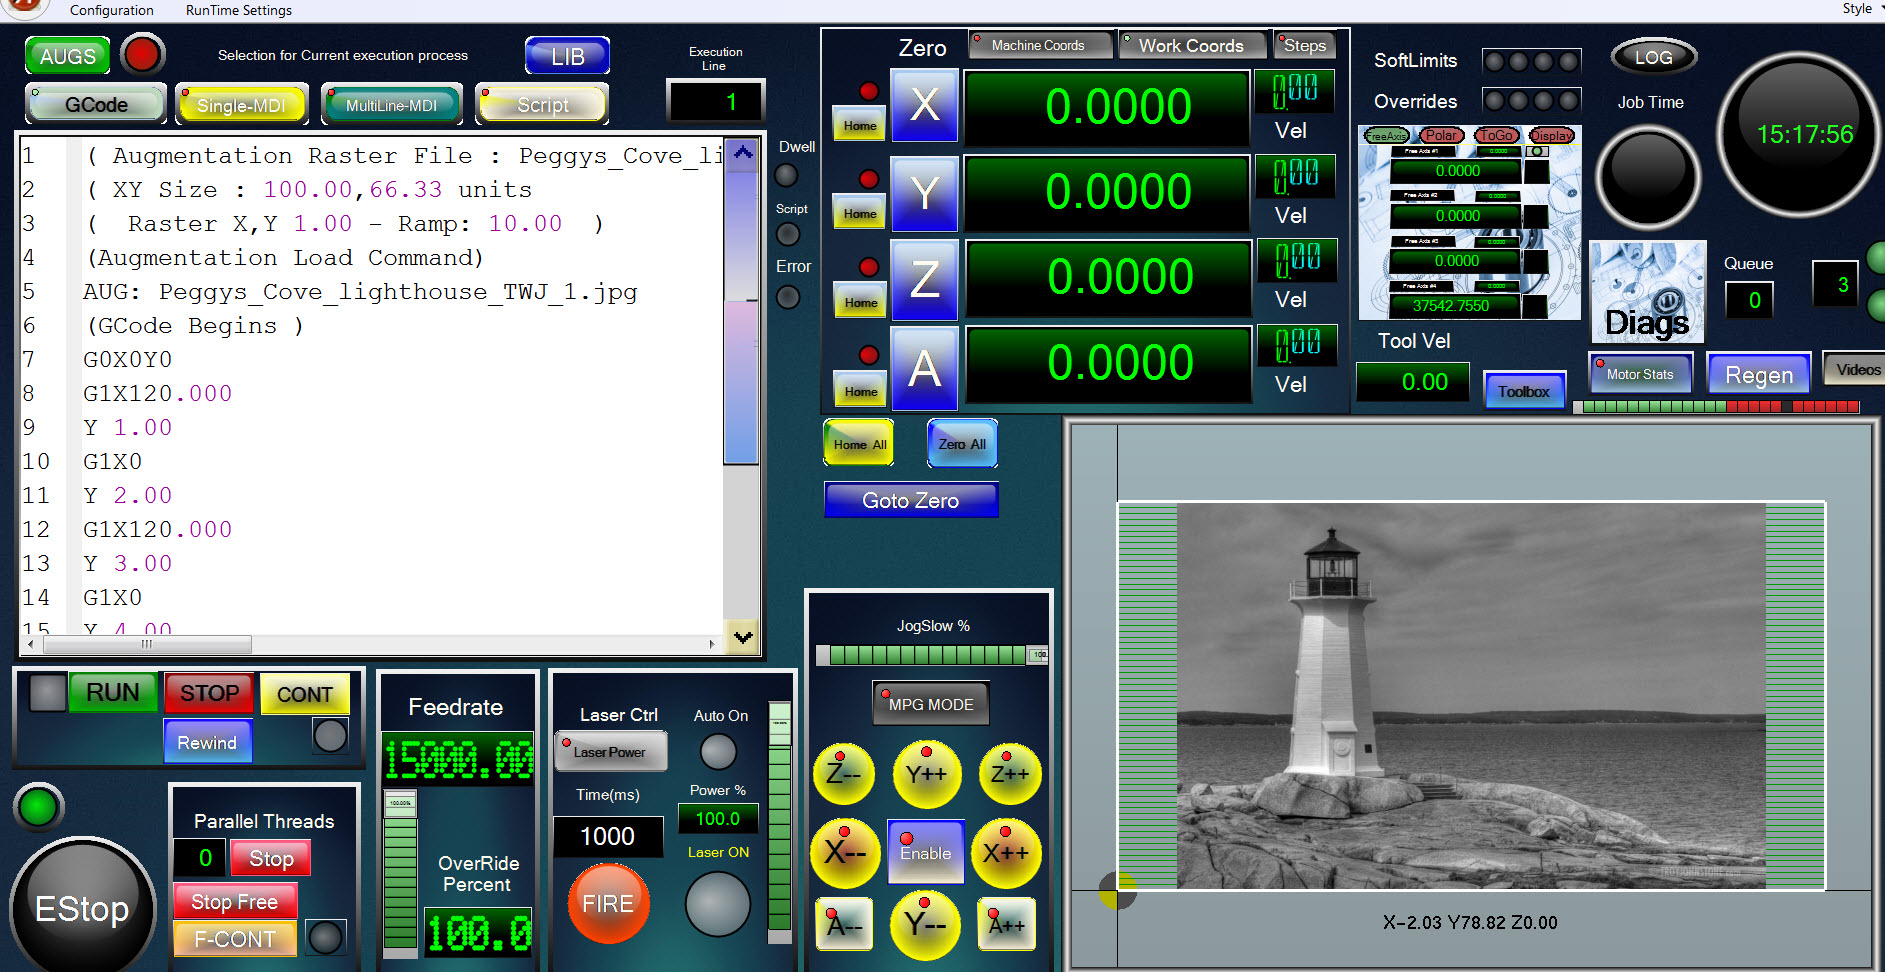This screenshot has height=972, width=1885.
Task: Click the Goto Zero button
Action: (x=910, y=500)
